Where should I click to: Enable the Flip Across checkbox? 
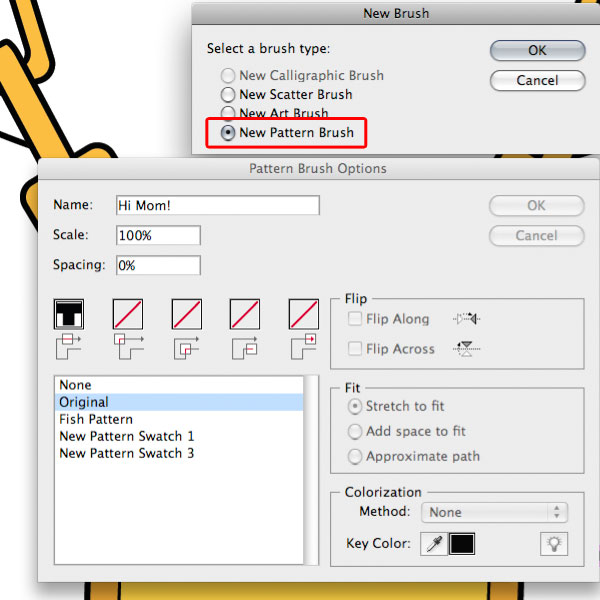355,349
